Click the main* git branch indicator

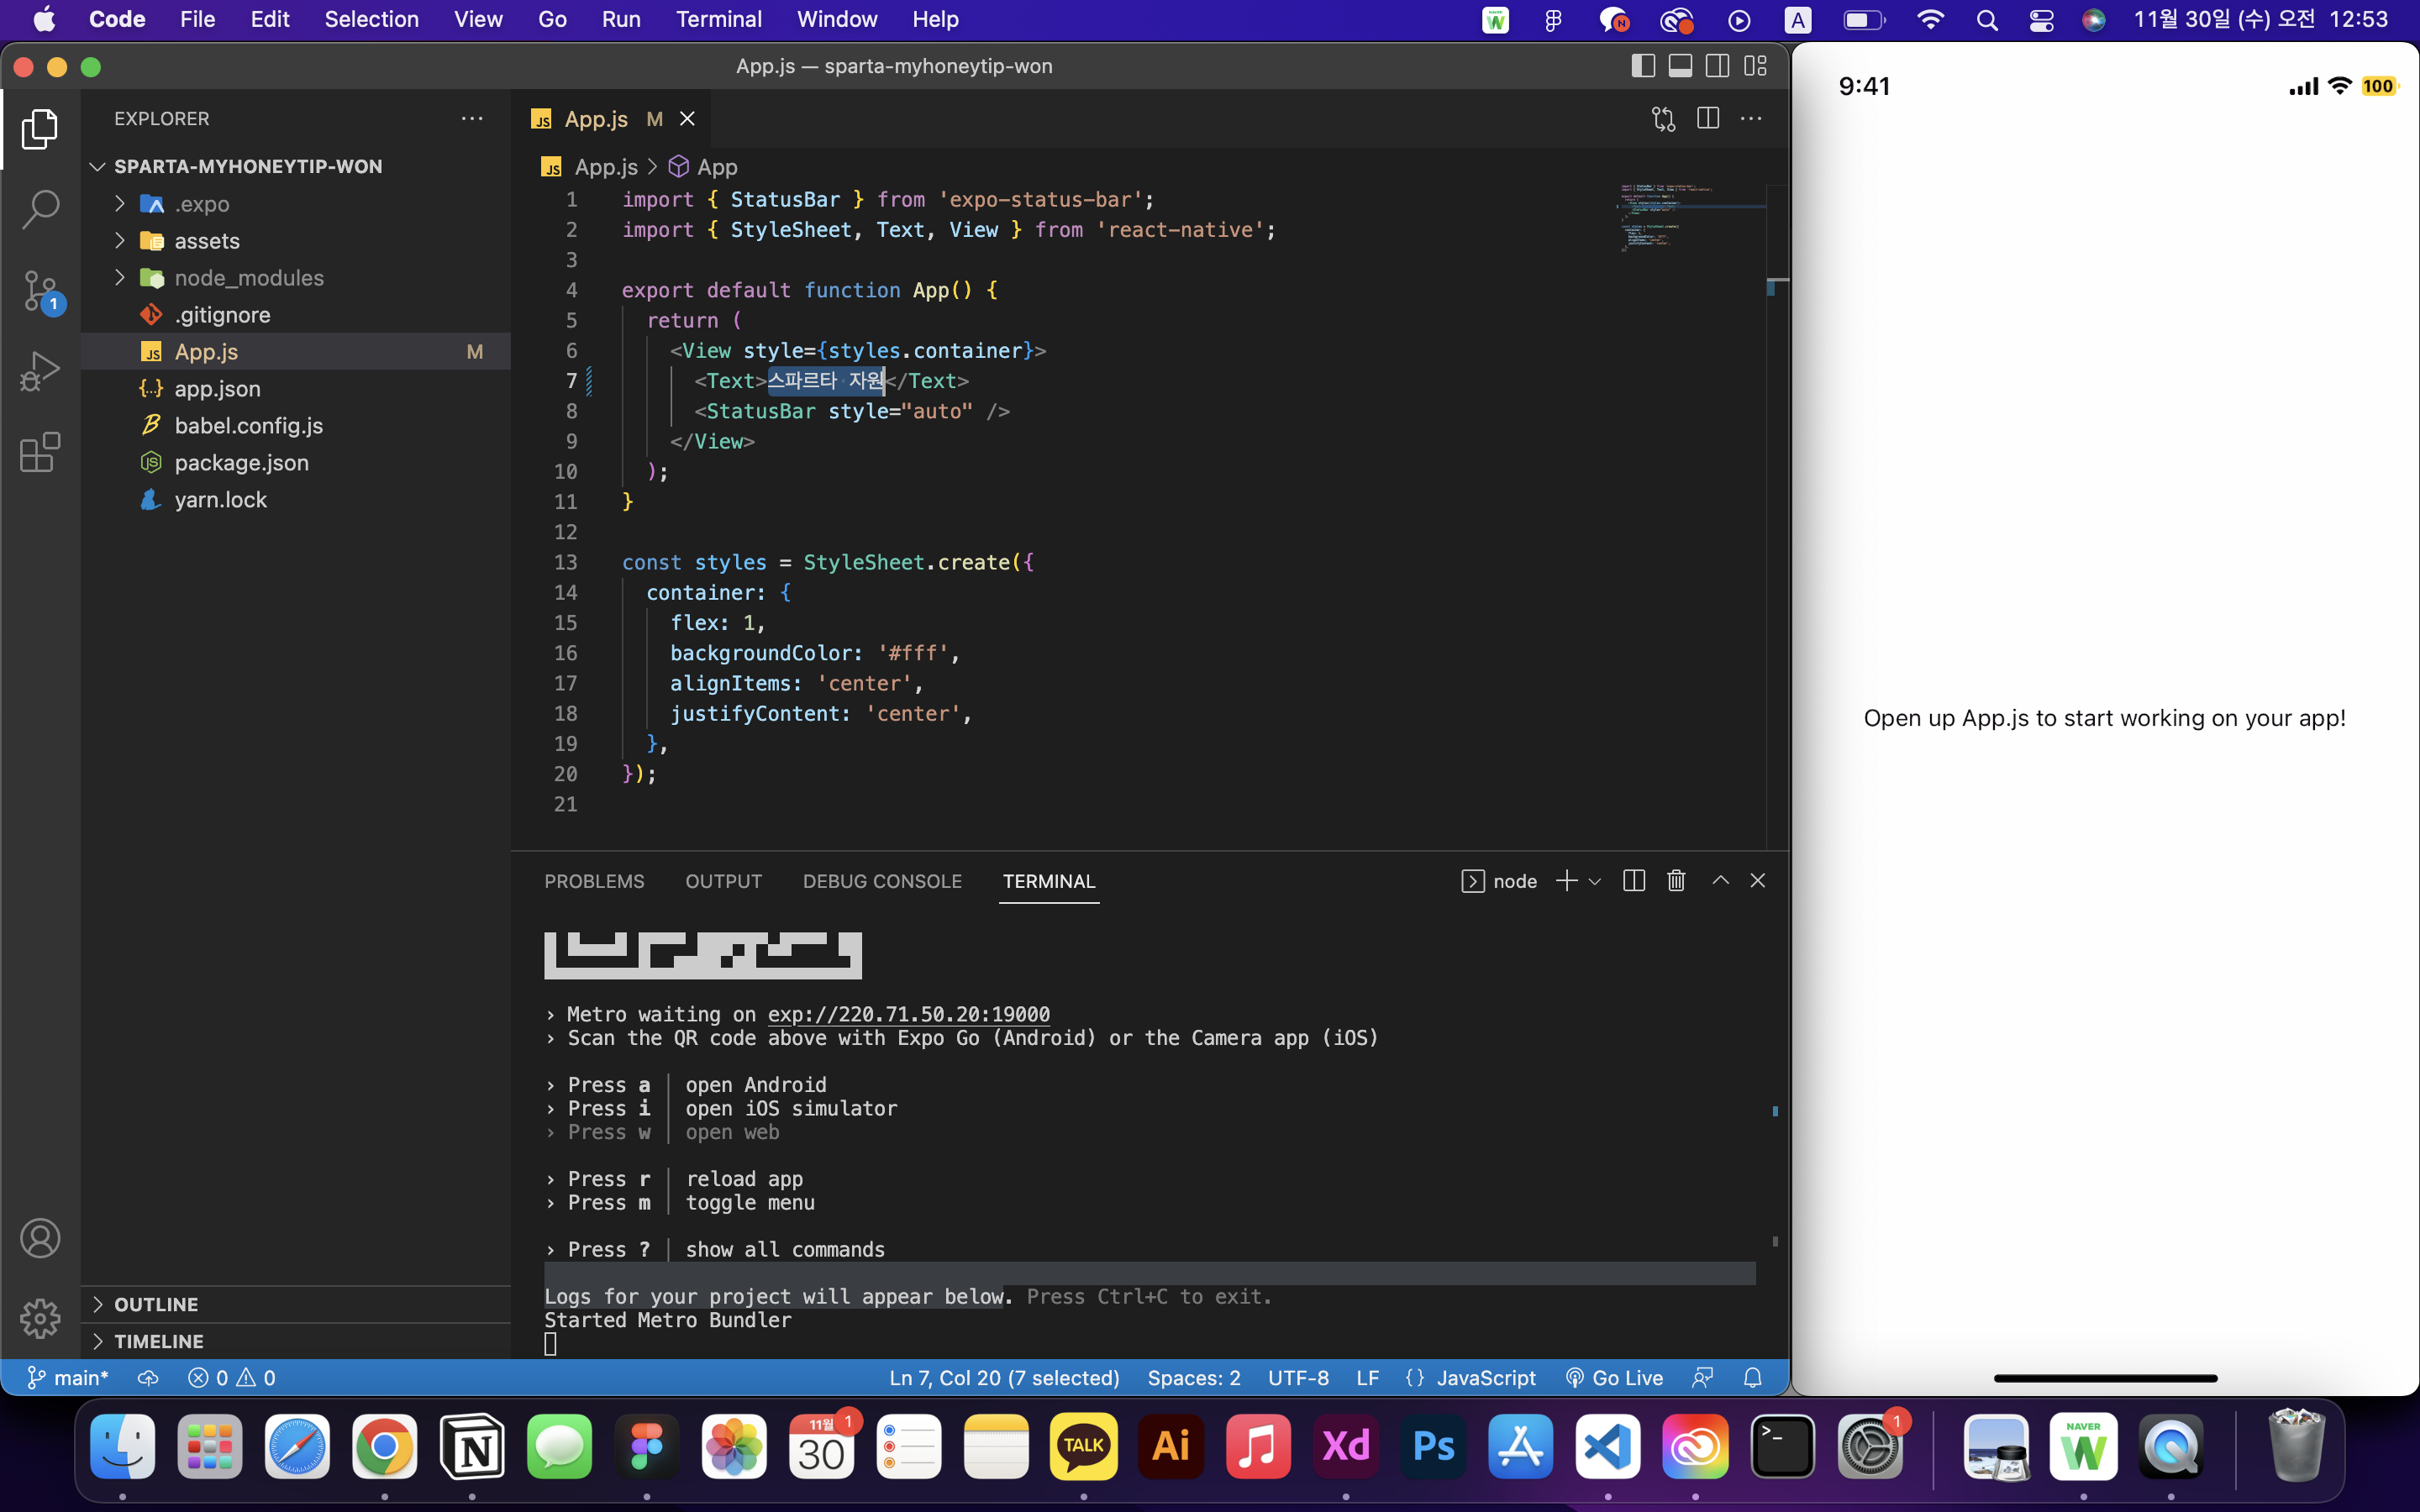pos(67,1378)
